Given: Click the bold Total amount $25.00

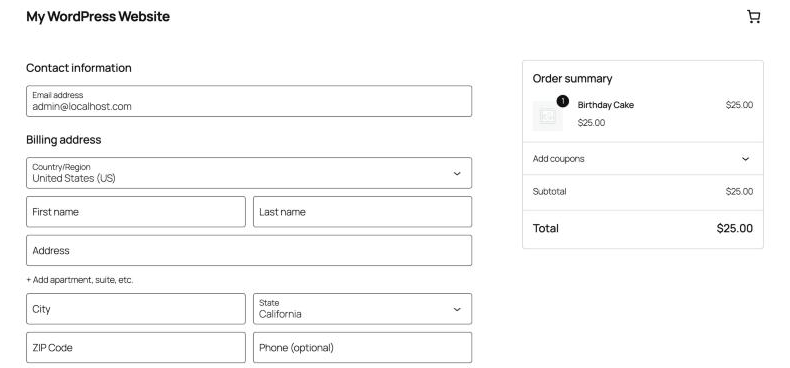Looking at the screenshot, I should [735, 228].
